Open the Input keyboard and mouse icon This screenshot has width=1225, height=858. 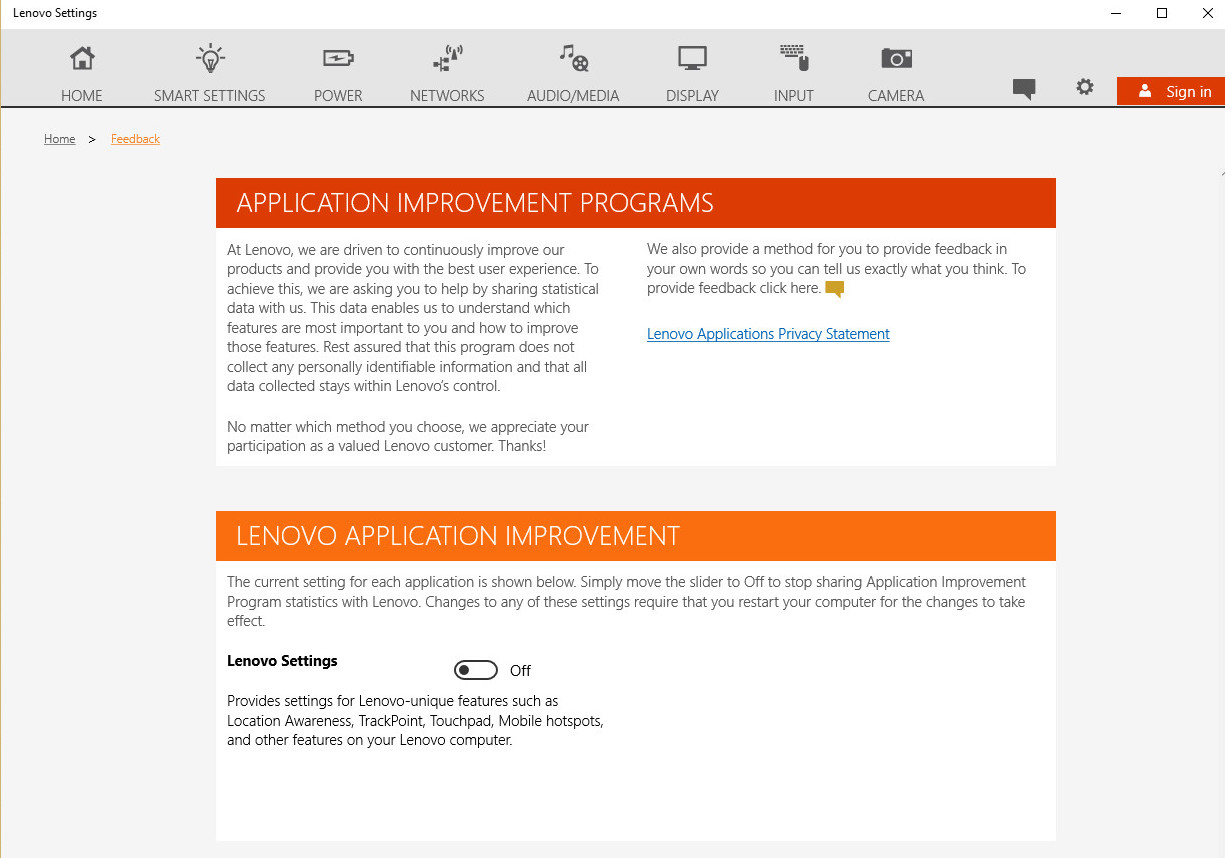pyautogui.click(x=794, y=58)
